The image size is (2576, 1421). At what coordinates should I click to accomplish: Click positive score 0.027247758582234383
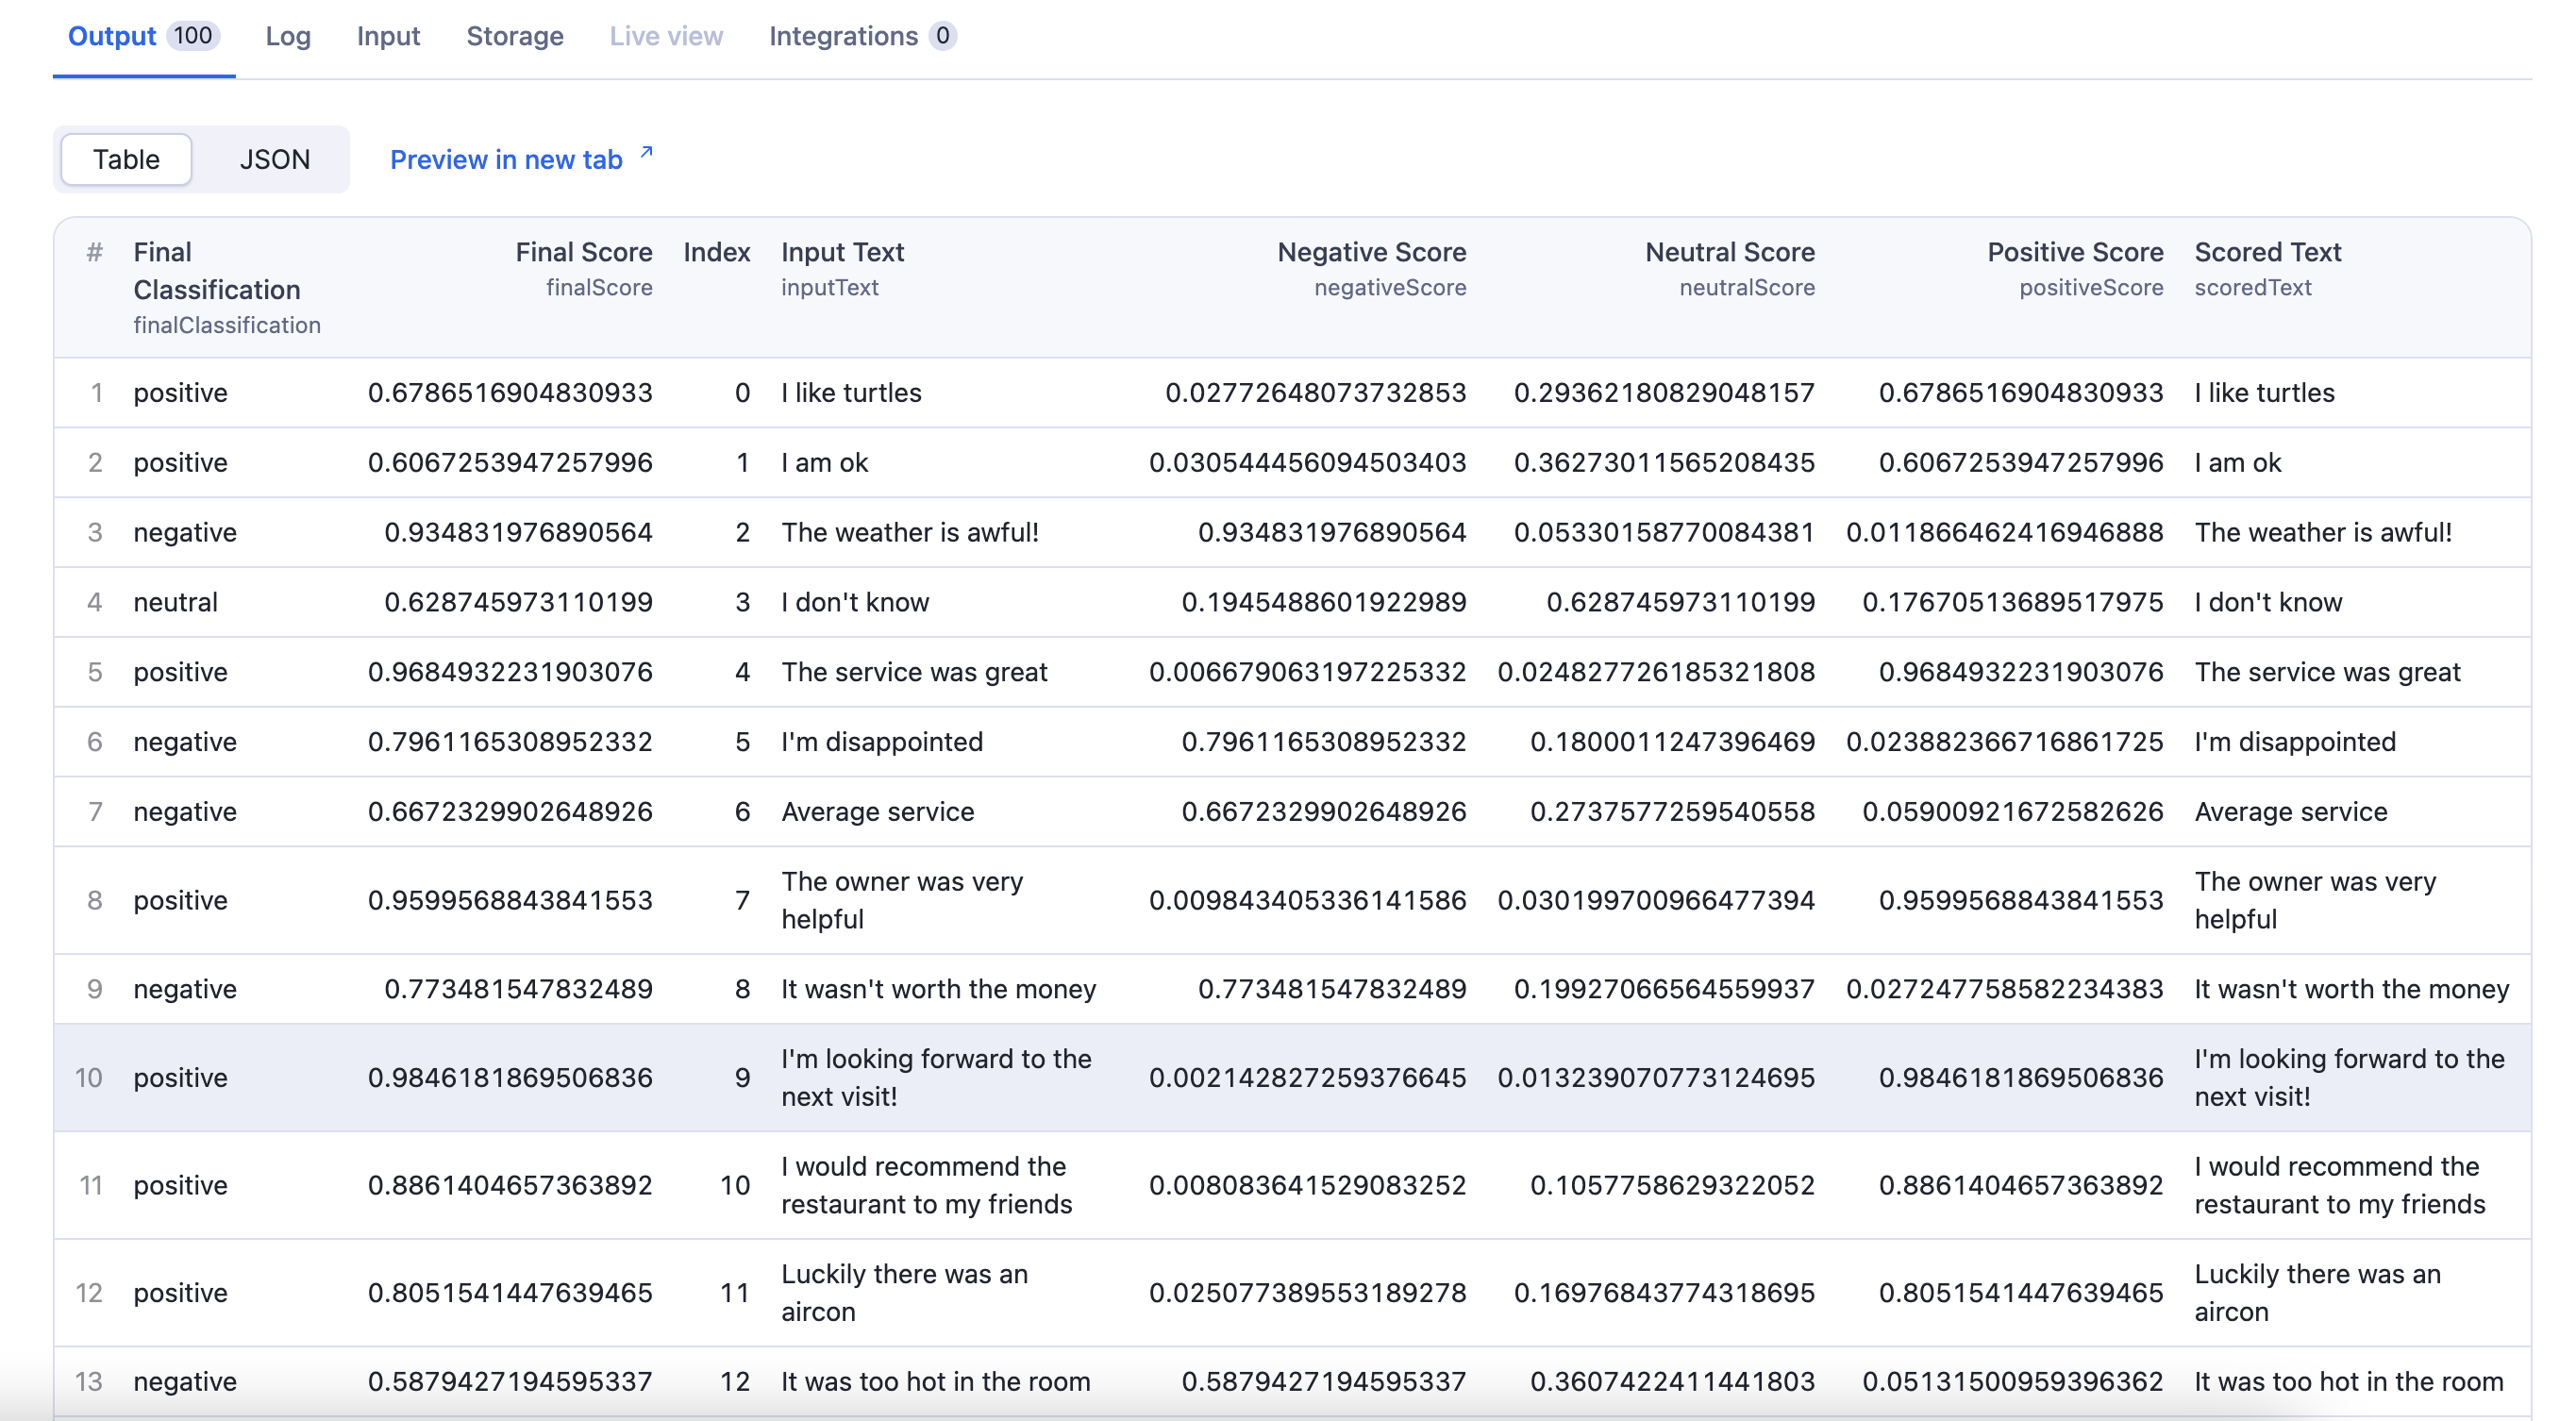tap(2005, 989)
